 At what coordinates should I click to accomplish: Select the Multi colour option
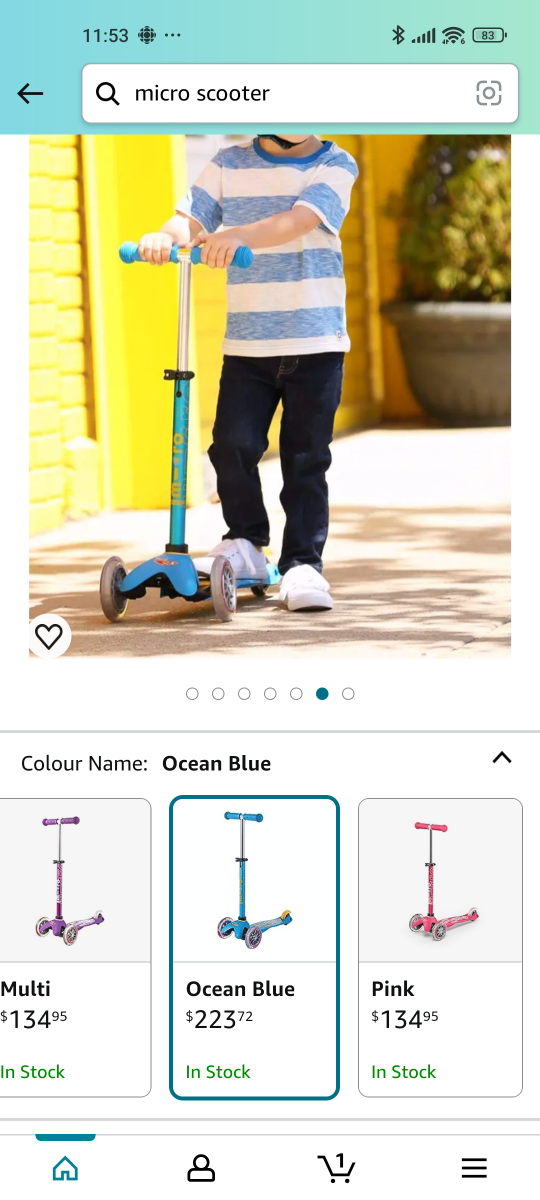click(x=75, y=948)
